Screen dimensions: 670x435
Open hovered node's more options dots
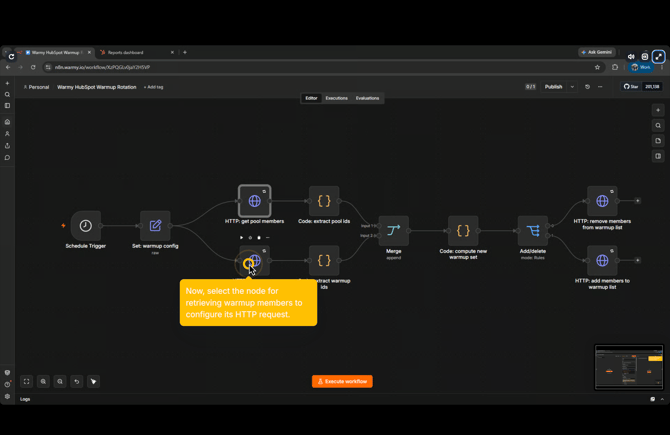pos(267,238)
